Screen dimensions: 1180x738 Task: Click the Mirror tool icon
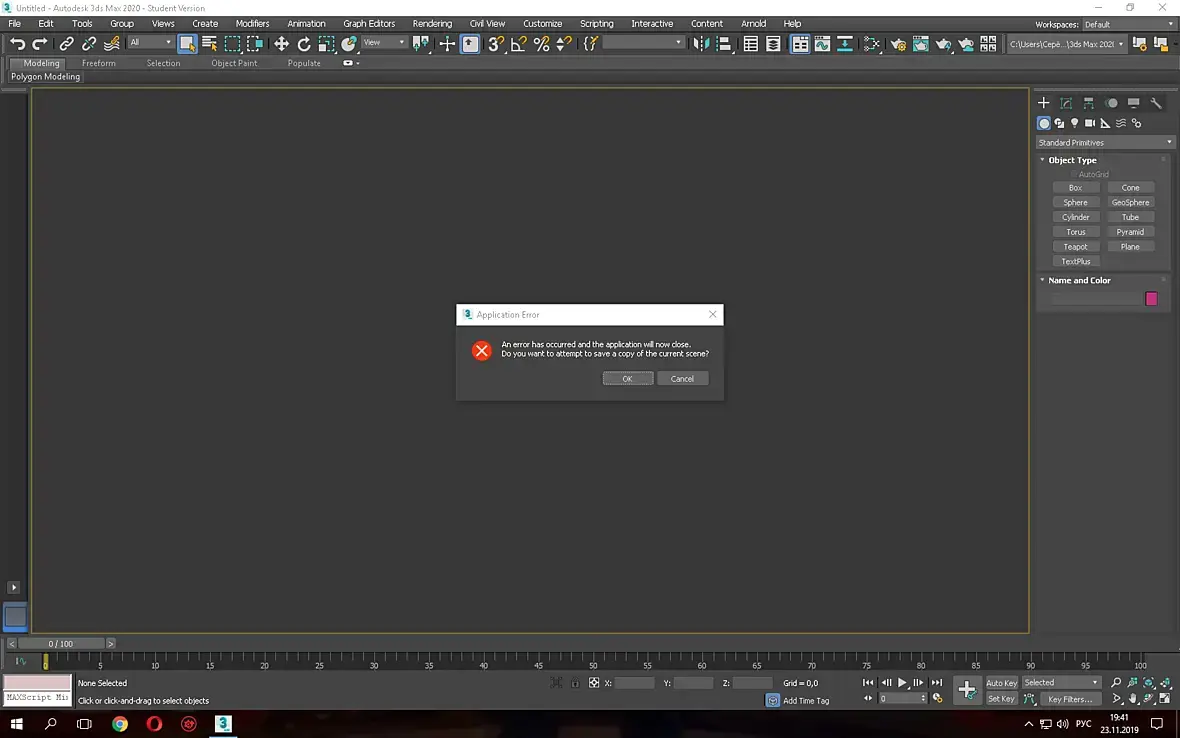(x=701, y=44)
